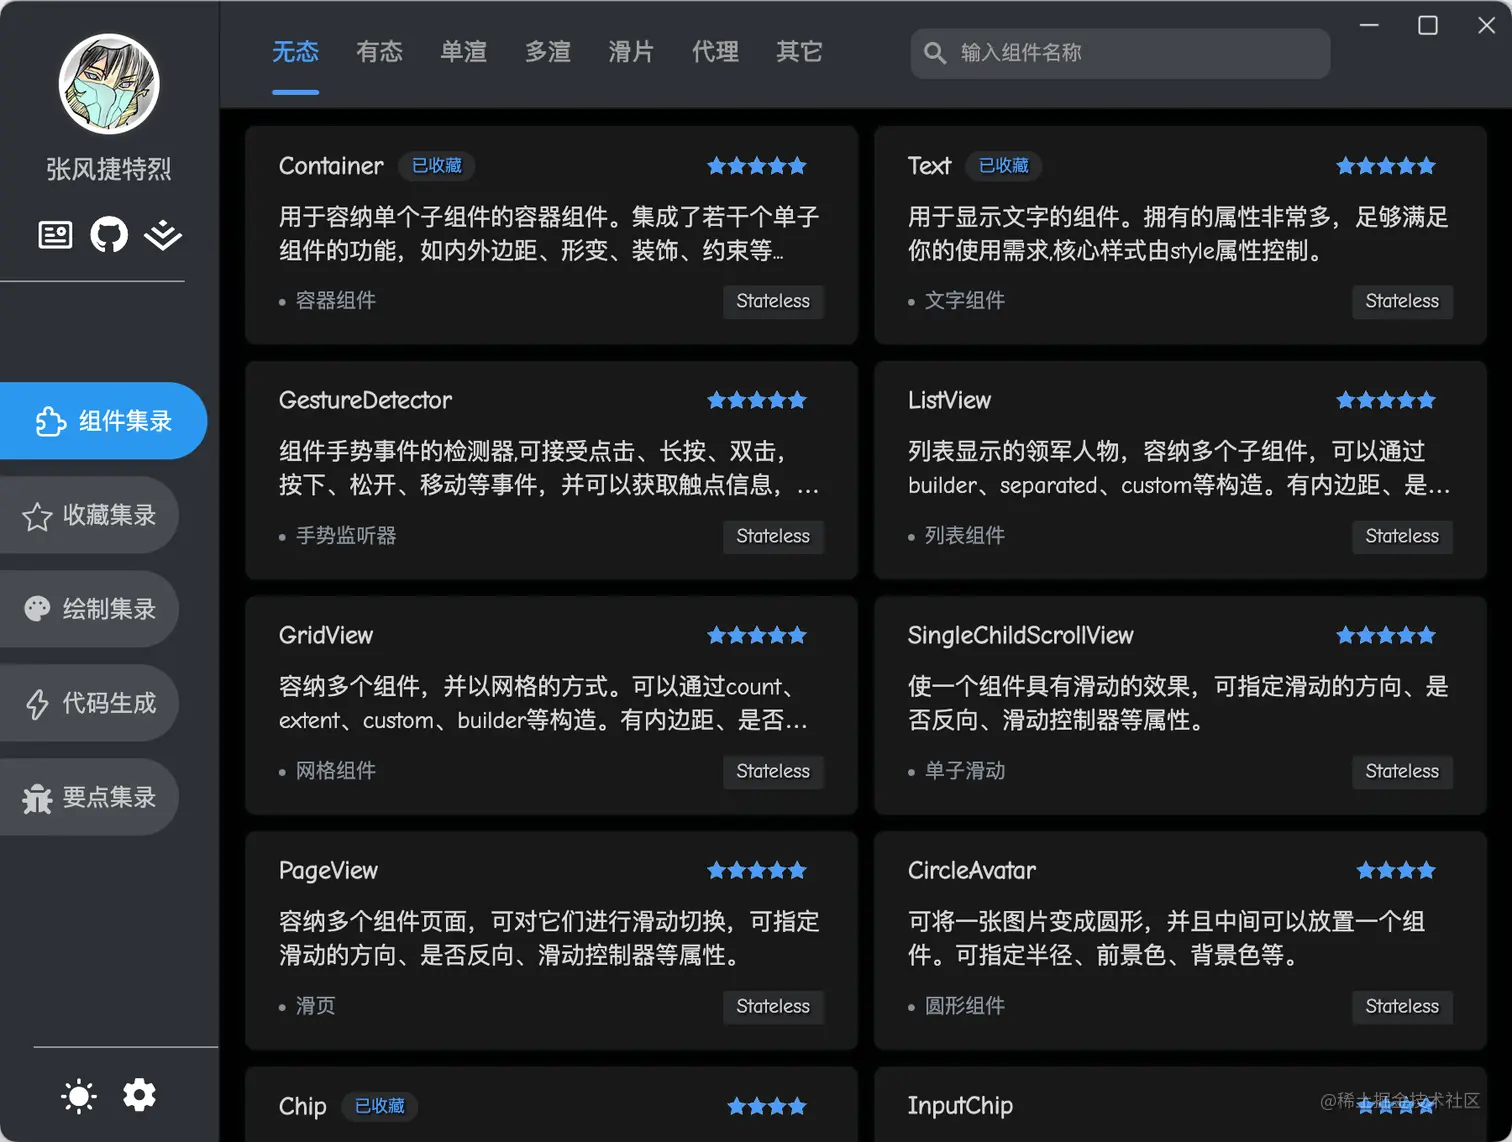This screenshot has height=1142, width=1512.
Task: Click the star rating on ListView card
Action: coord(1386,400)
